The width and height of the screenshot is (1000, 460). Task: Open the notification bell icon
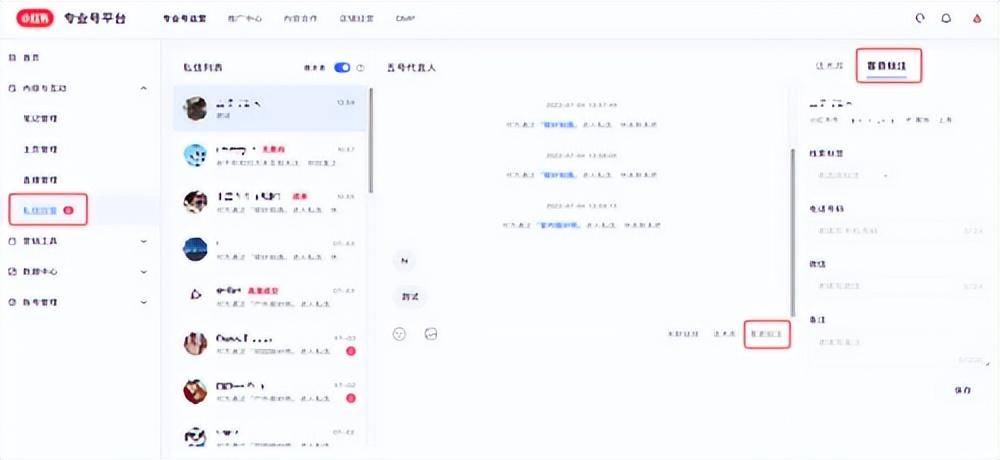click(946, 19)
